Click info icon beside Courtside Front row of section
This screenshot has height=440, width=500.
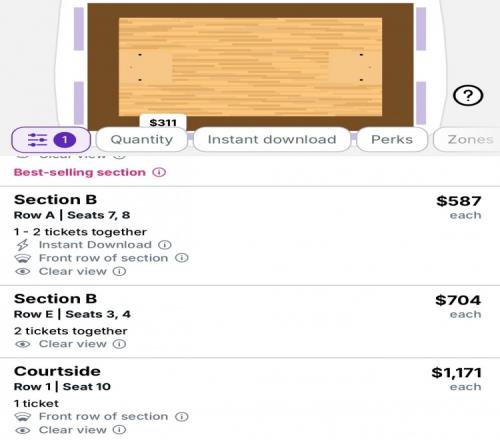tap(182, 416)
